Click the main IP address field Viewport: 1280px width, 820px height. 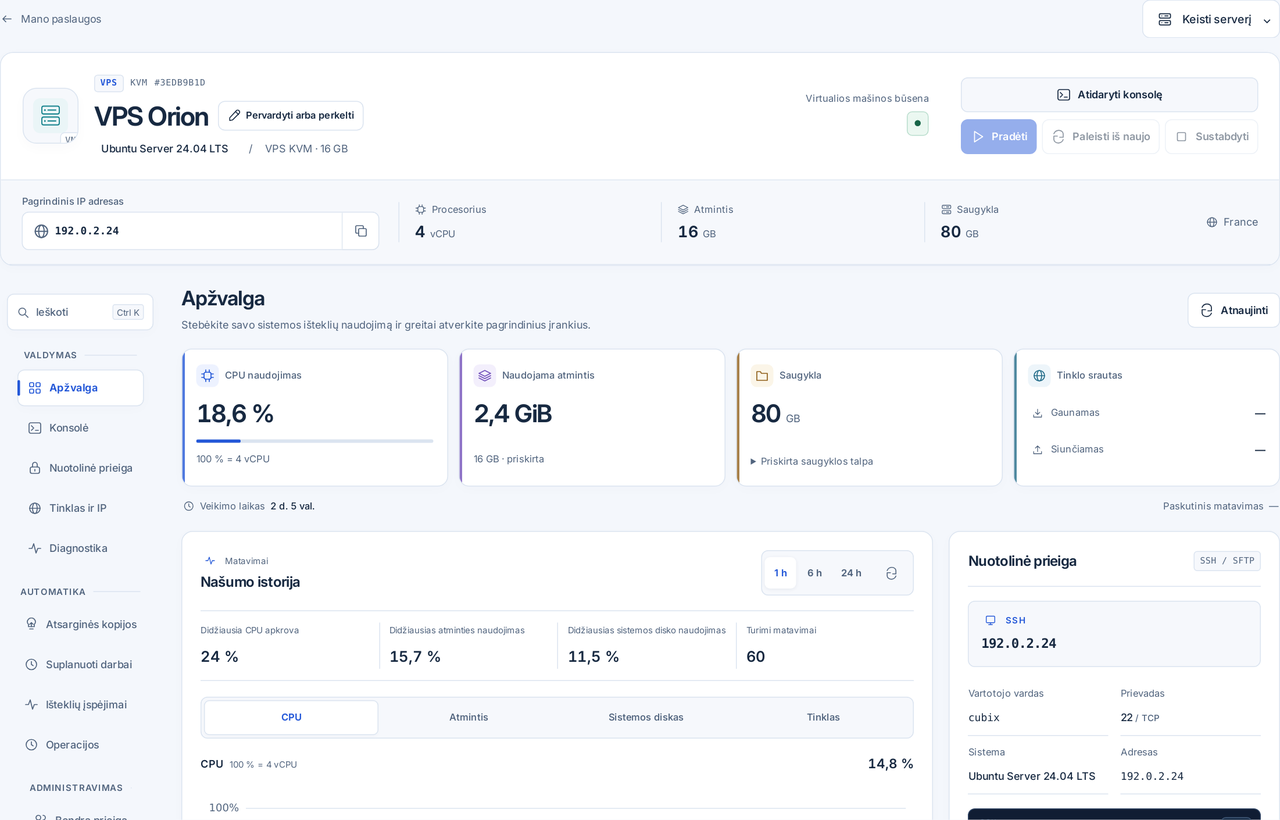182,231
